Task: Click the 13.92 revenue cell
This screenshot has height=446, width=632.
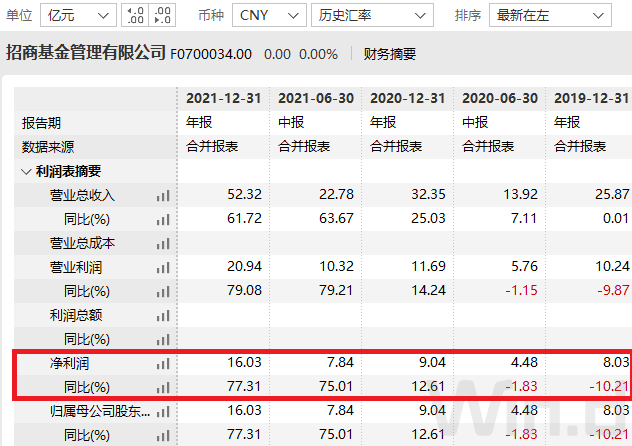Action: [520, 195]
